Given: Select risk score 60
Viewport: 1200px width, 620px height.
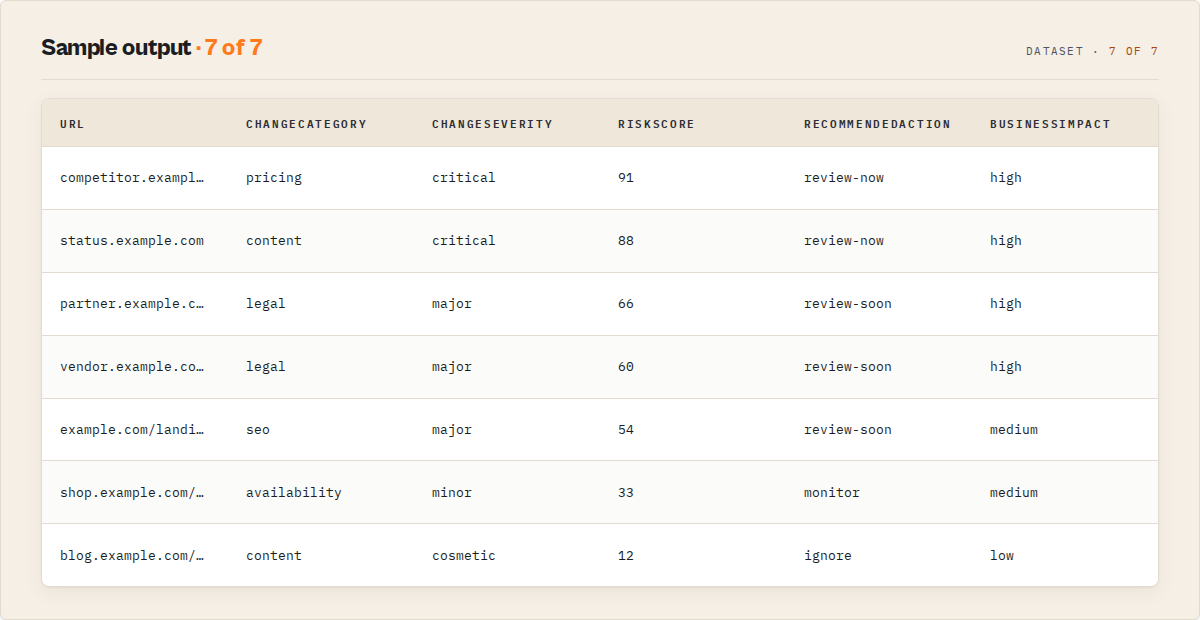Looking at the screenshot, I should pos(626,367).
